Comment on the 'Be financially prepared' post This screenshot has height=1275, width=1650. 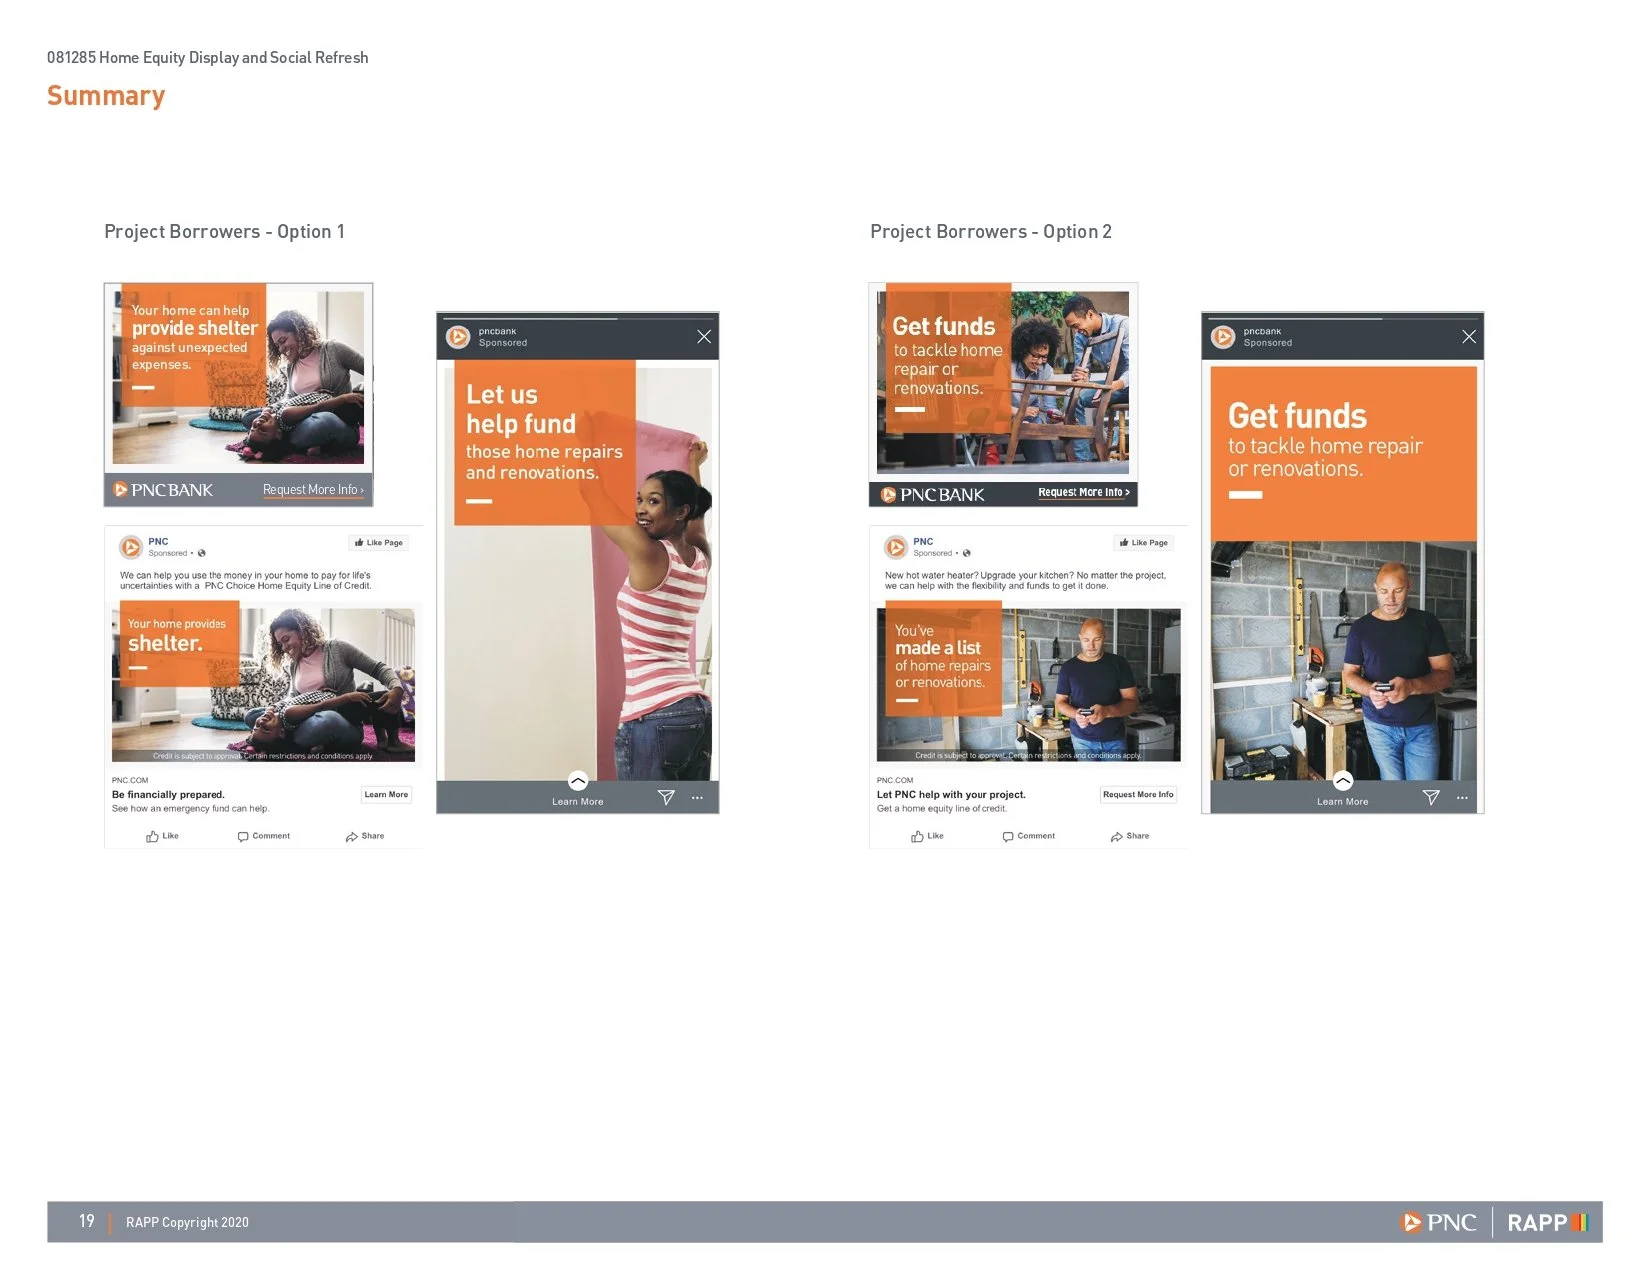(x=264, y=836)
